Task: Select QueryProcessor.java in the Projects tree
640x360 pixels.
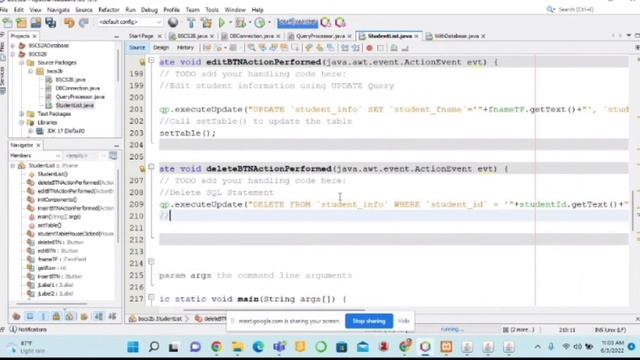Action: pos(80,97)
